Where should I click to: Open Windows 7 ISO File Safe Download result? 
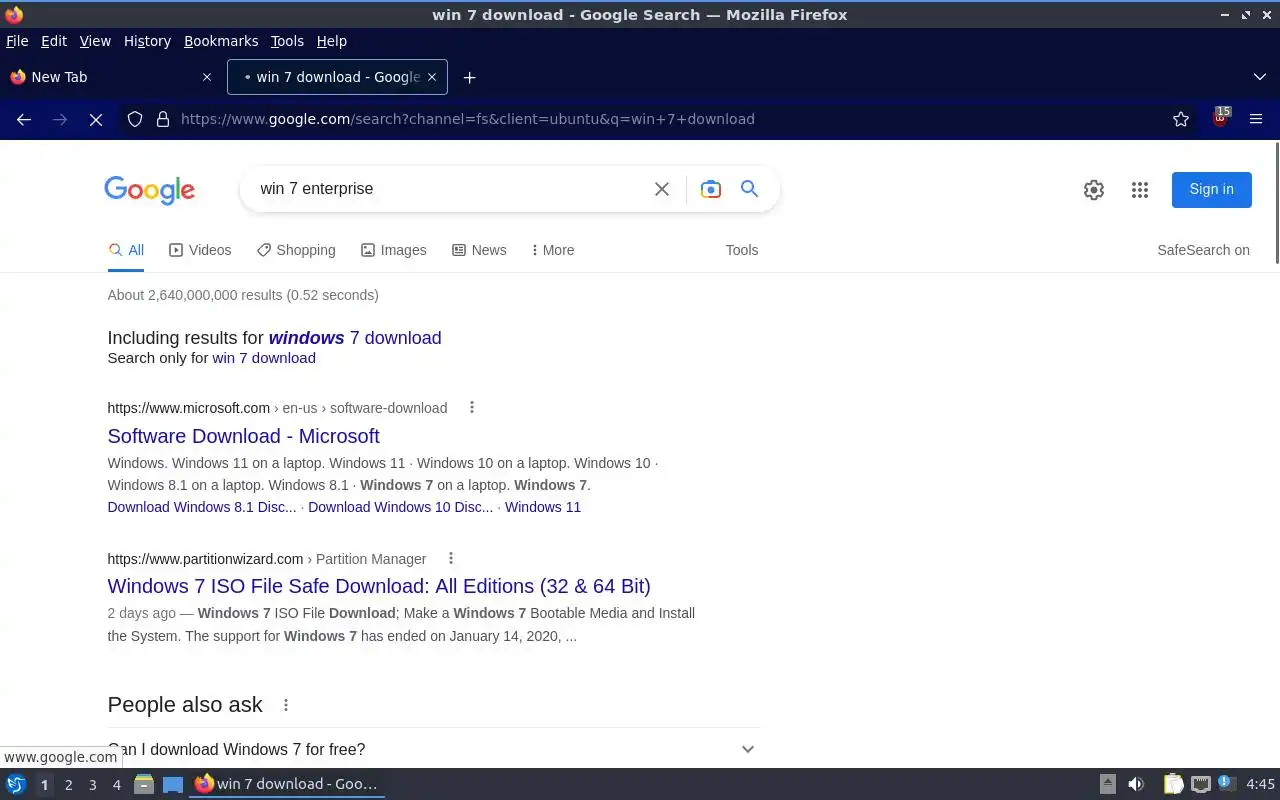tap(379, 586)
